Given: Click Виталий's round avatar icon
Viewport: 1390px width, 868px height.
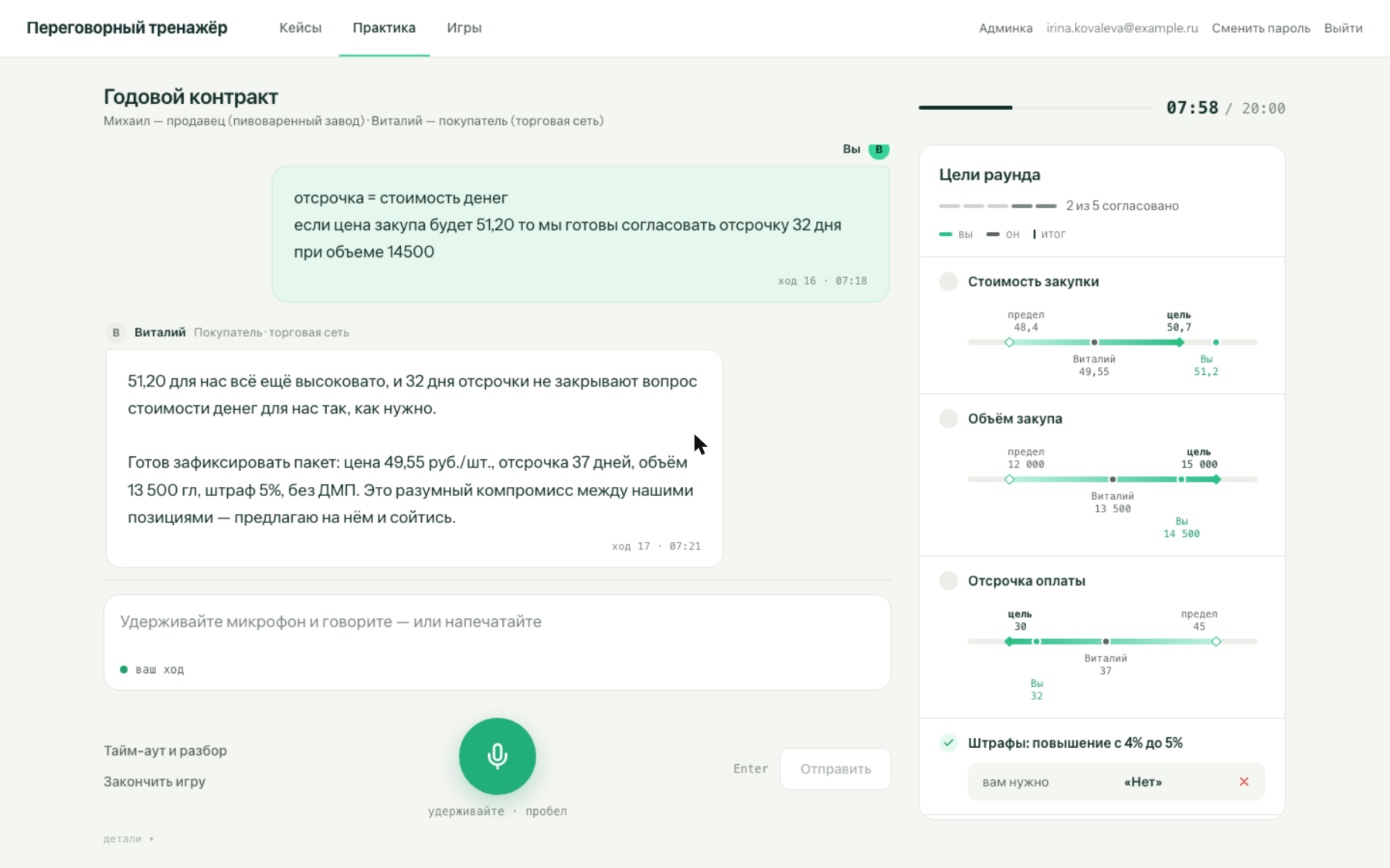Looking at the screenshot, I should [x=116, y=332].
